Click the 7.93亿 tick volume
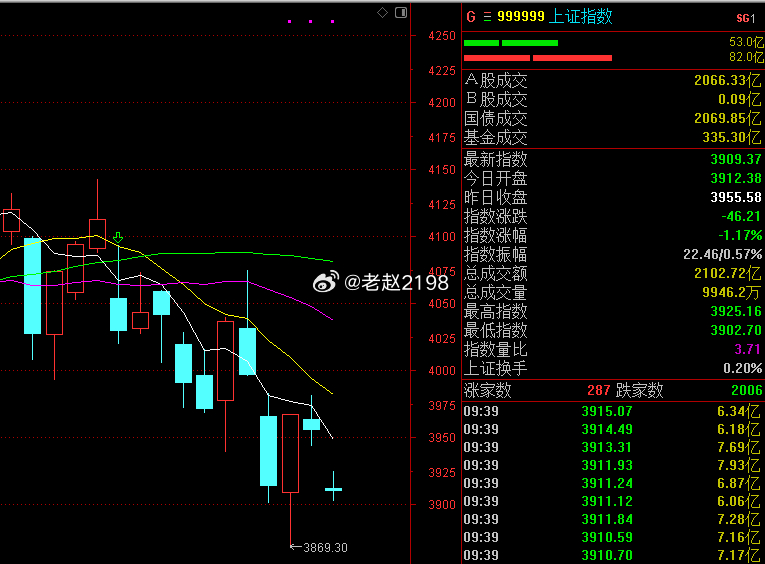This screenshot has width=765, height=564. [739, 465]
